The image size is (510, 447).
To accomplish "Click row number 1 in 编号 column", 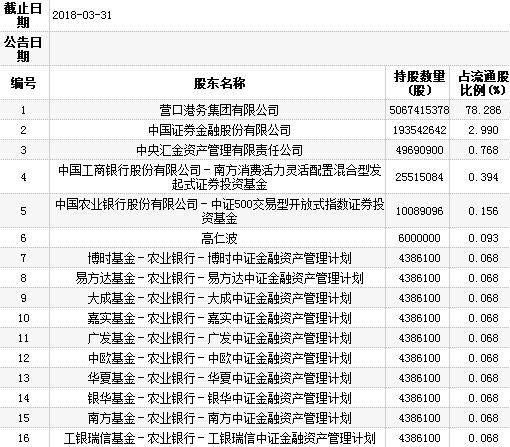I will 23,110.
